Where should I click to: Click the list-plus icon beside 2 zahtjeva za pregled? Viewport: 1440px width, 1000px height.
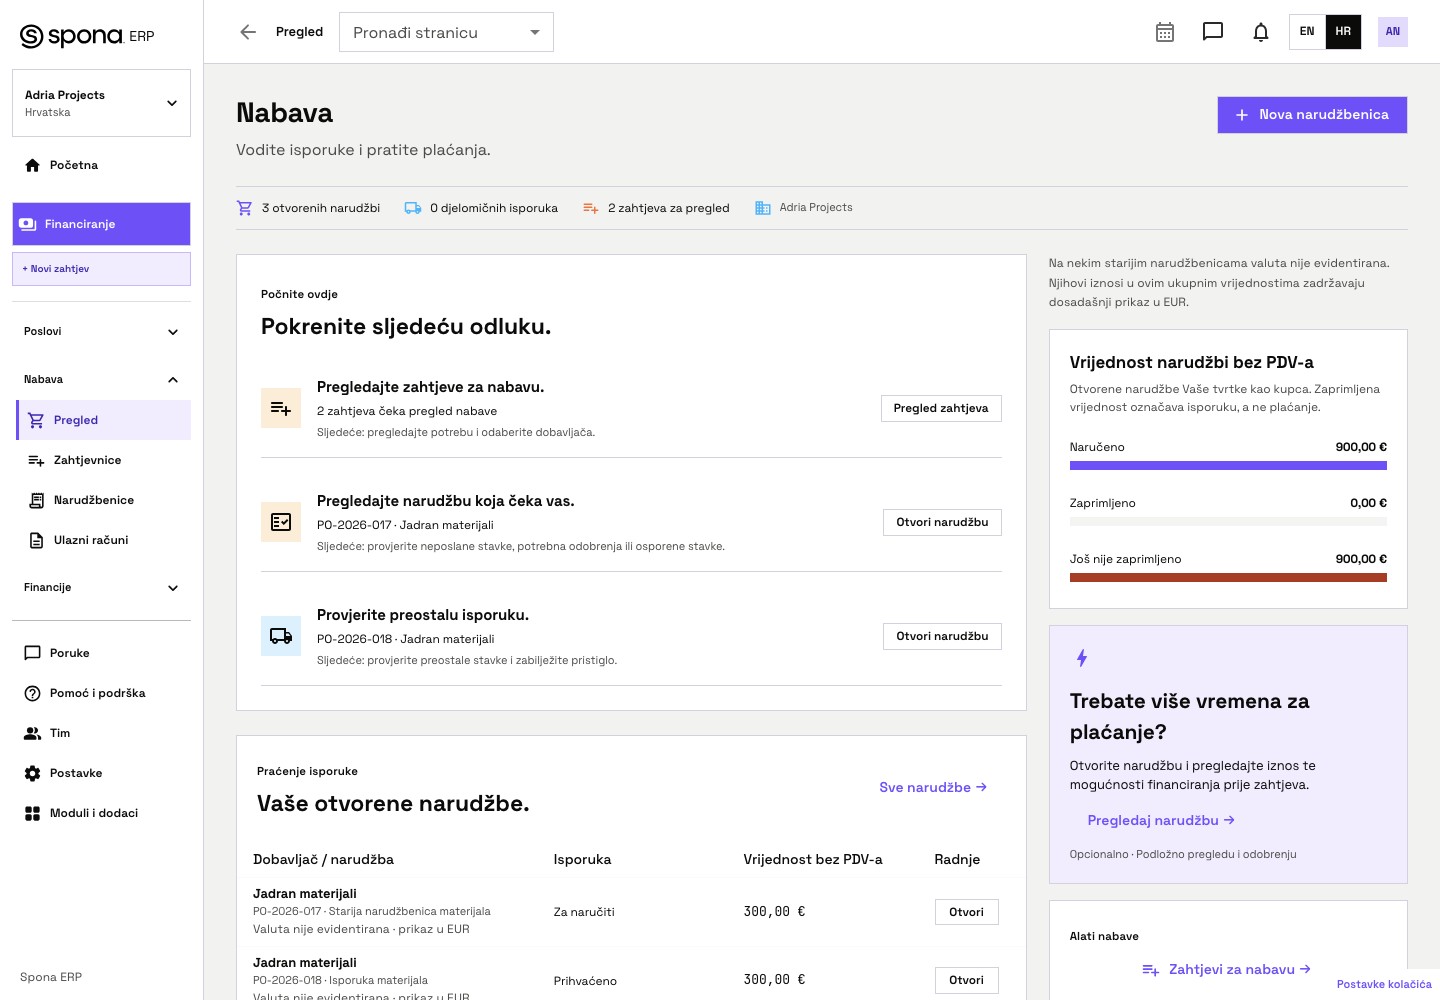(x=591, y=208)
